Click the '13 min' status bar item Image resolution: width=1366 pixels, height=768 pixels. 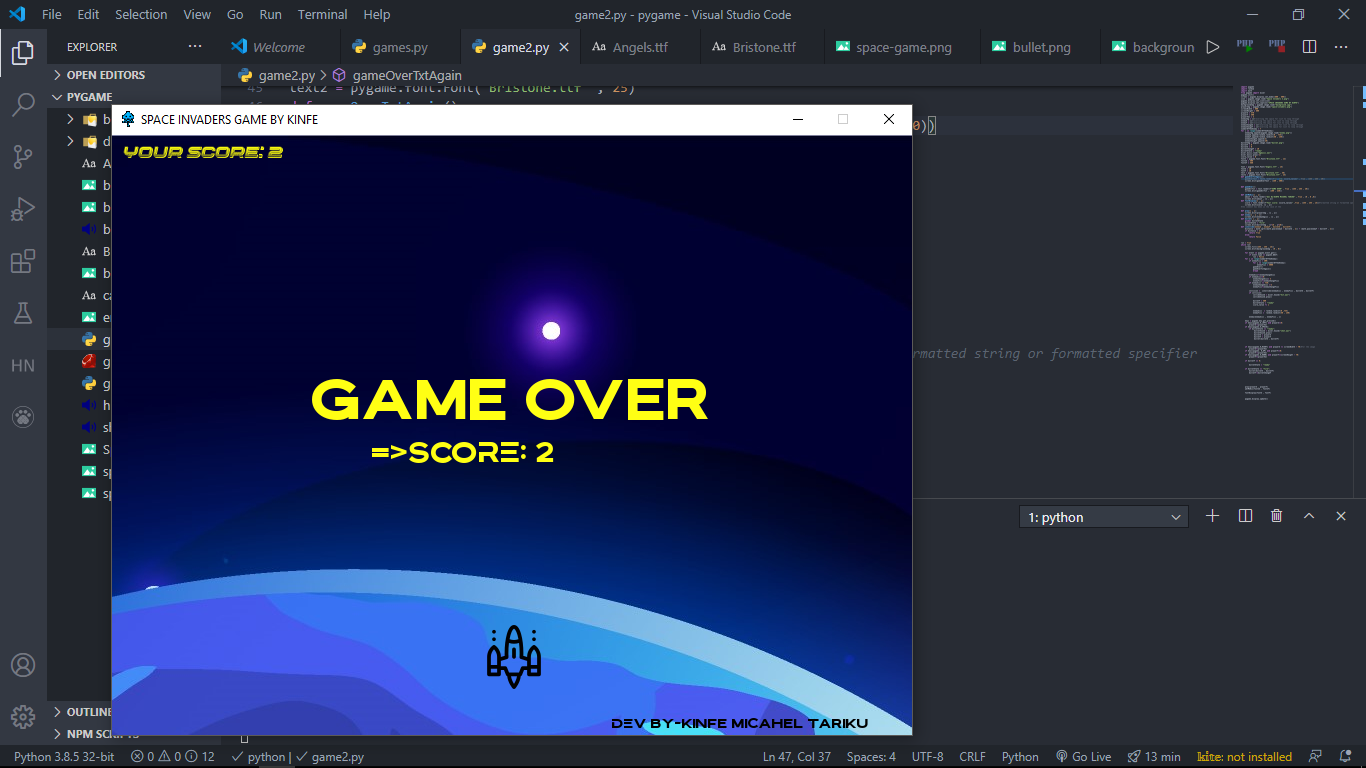[x=1154, y=757]
